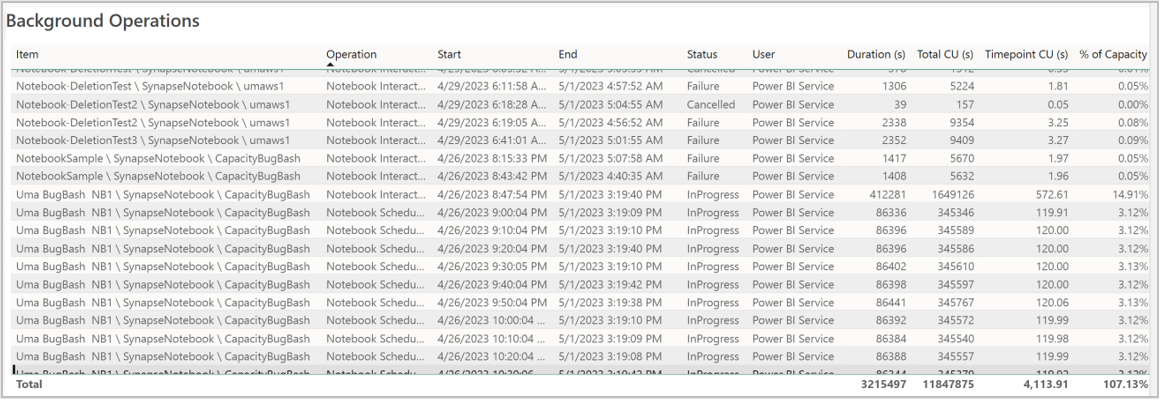
Task: Select NotebookSample row started at 8:15:33 PM
Action: coord(582,158)
